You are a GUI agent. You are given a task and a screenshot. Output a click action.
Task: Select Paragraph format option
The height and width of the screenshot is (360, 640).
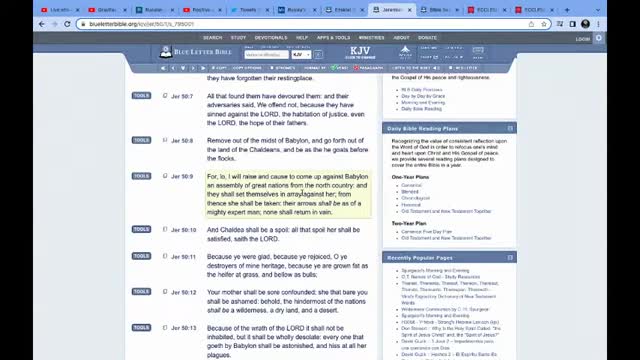pyautogui.click(x=369, y=68)
